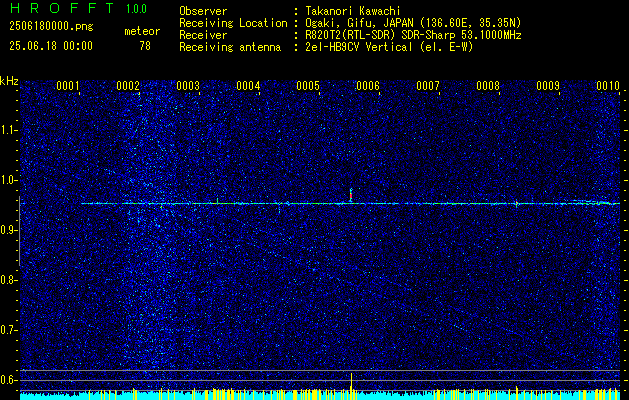Click the kHz axis label

(9, 81)
